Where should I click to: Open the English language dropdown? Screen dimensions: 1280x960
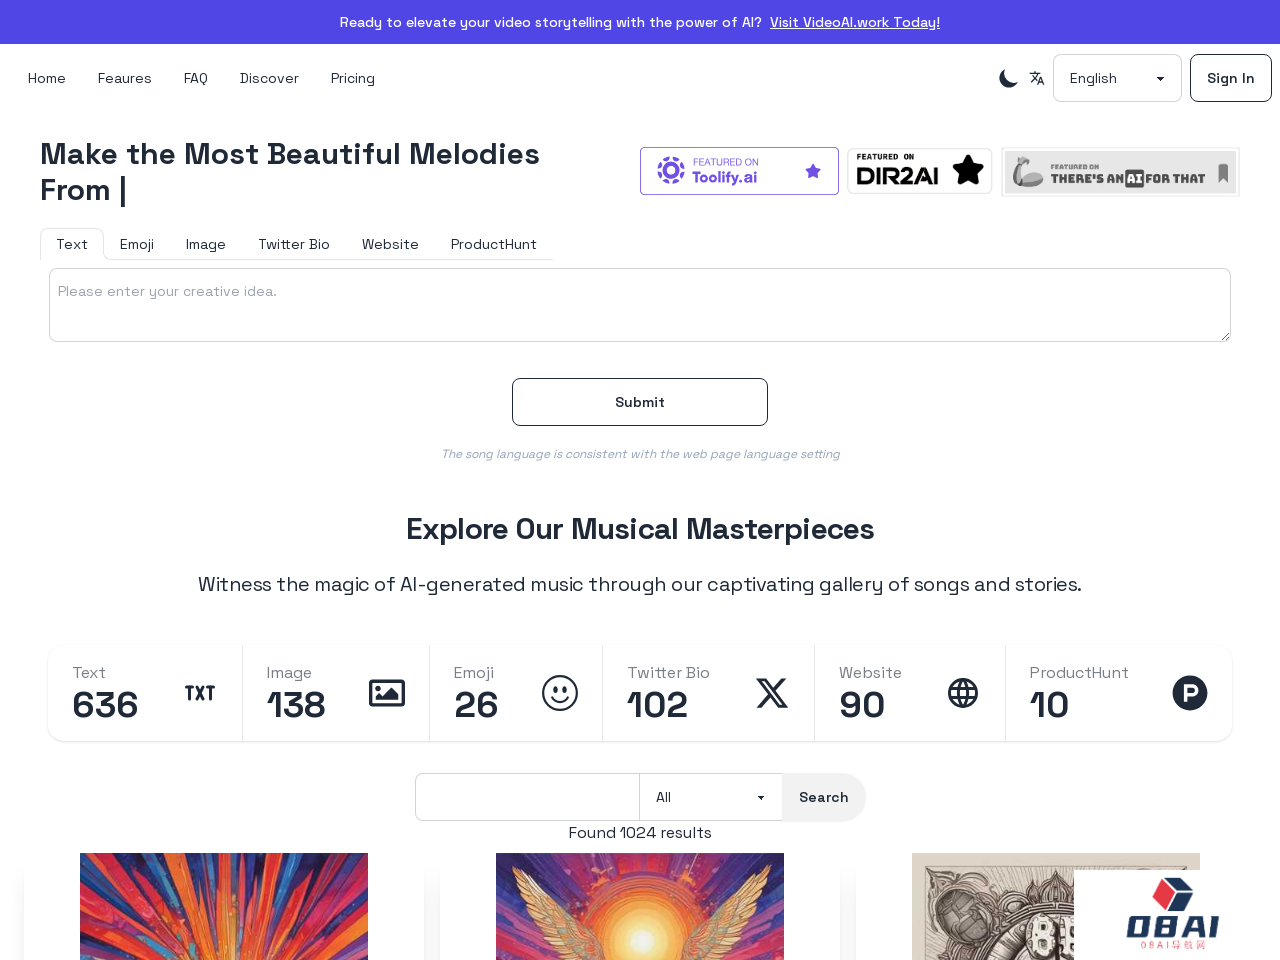[1117, 78]
